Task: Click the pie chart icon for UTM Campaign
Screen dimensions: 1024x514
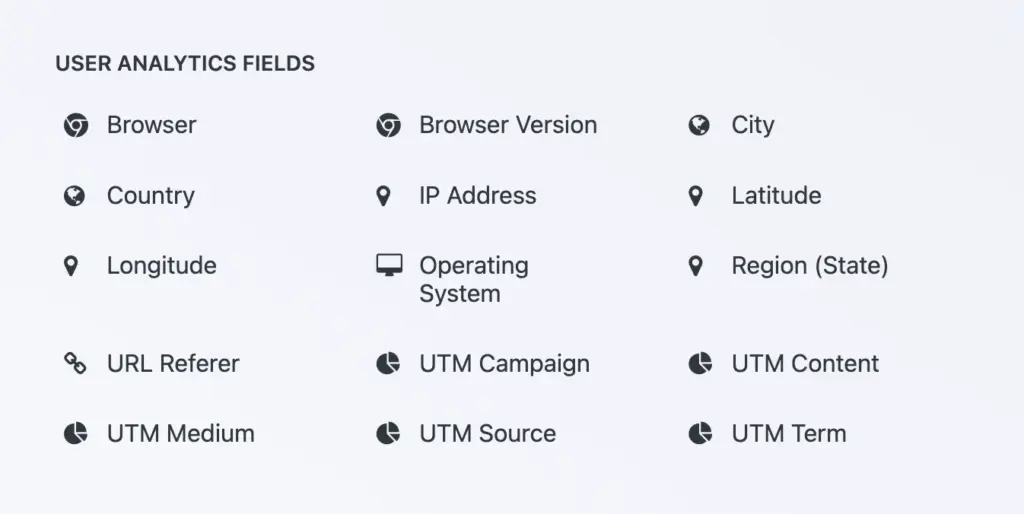Action: point(388,364)
